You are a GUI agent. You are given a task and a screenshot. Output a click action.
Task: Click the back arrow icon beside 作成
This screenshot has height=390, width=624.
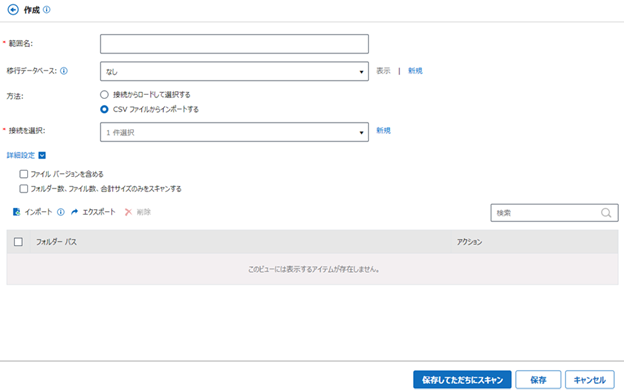(x=13, y=10)
